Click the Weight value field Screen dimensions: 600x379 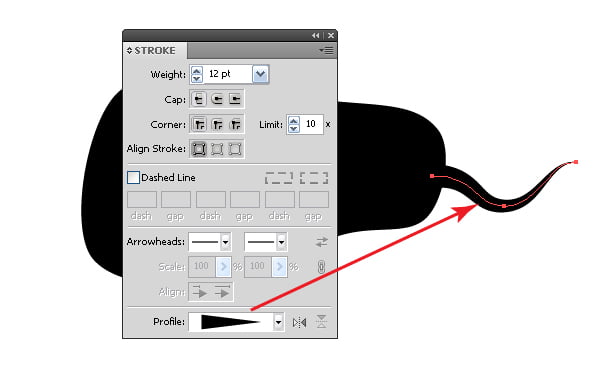(227, 74)
